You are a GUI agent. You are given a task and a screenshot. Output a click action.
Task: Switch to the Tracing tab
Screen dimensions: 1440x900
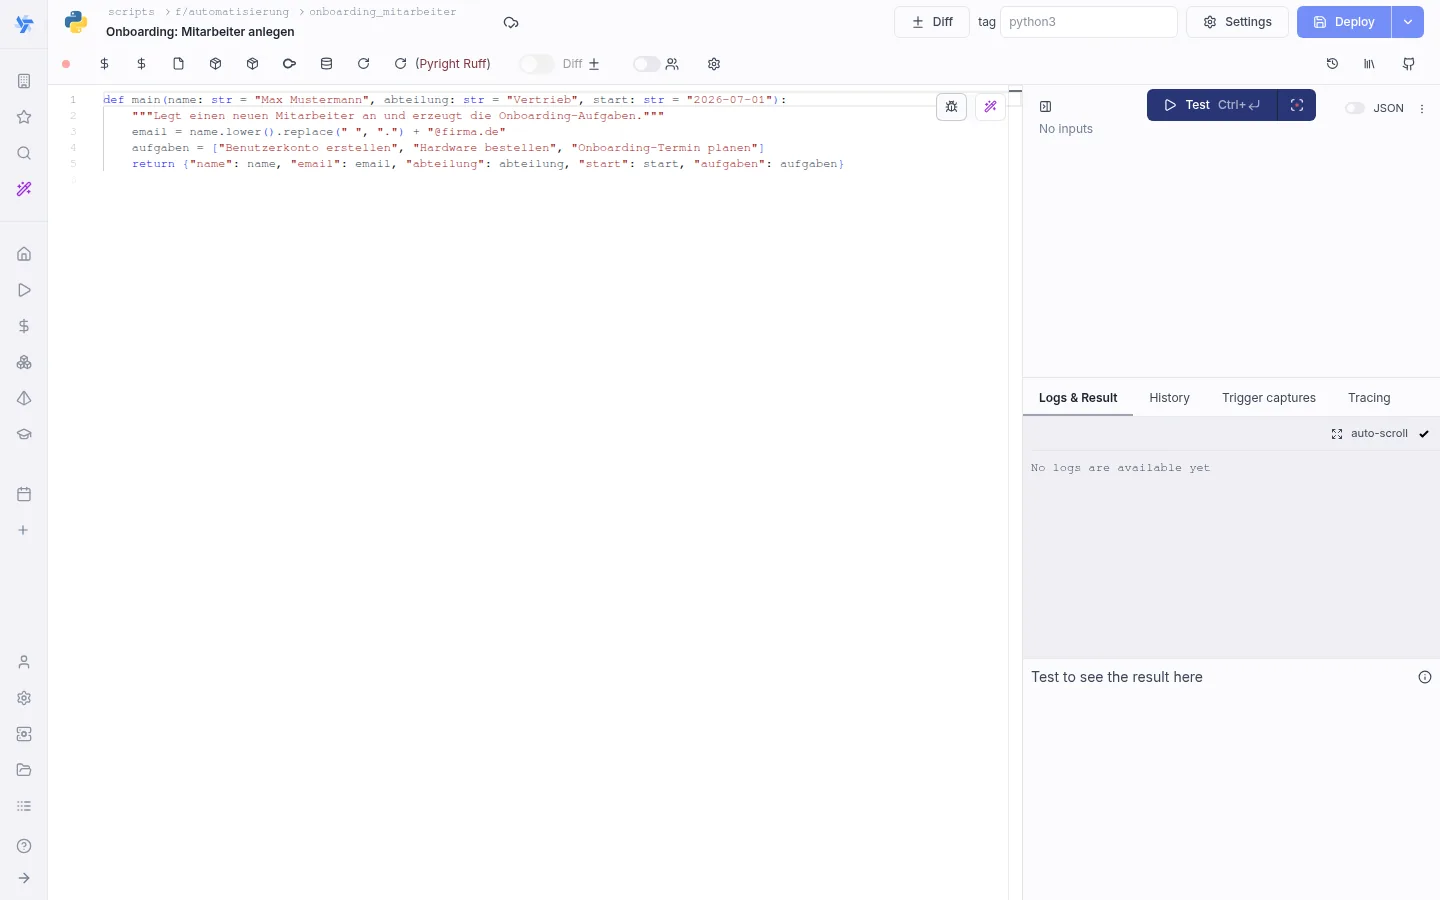pos(1369,398)
